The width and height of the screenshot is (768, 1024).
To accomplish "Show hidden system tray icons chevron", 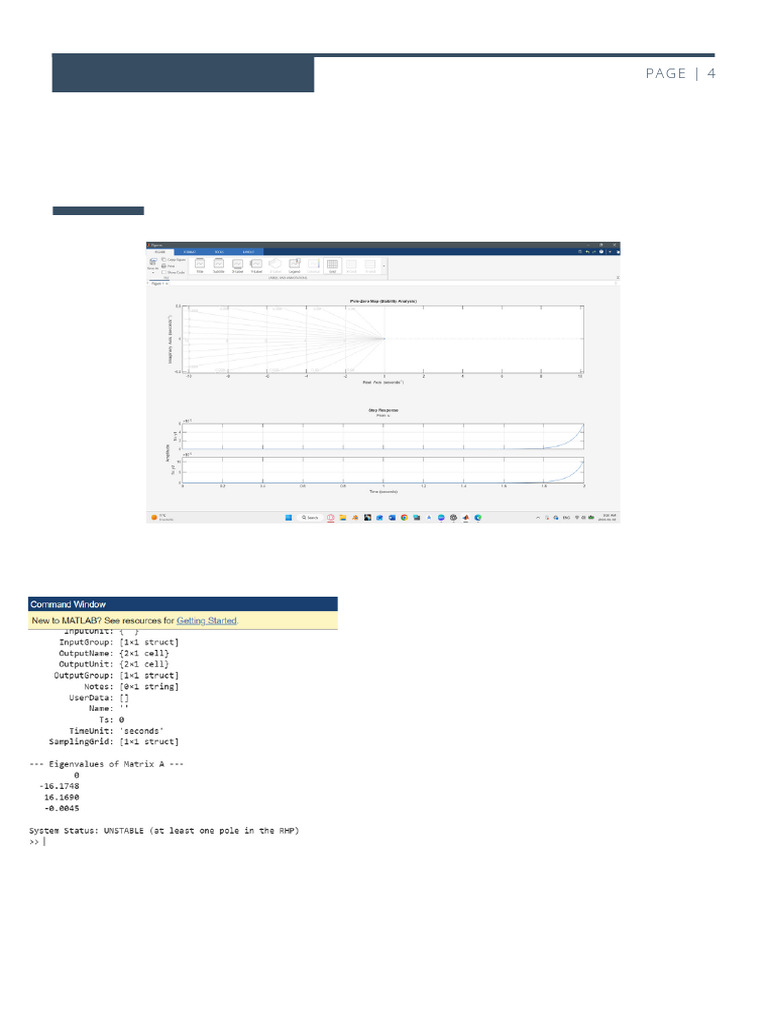I will coord(538,517).
